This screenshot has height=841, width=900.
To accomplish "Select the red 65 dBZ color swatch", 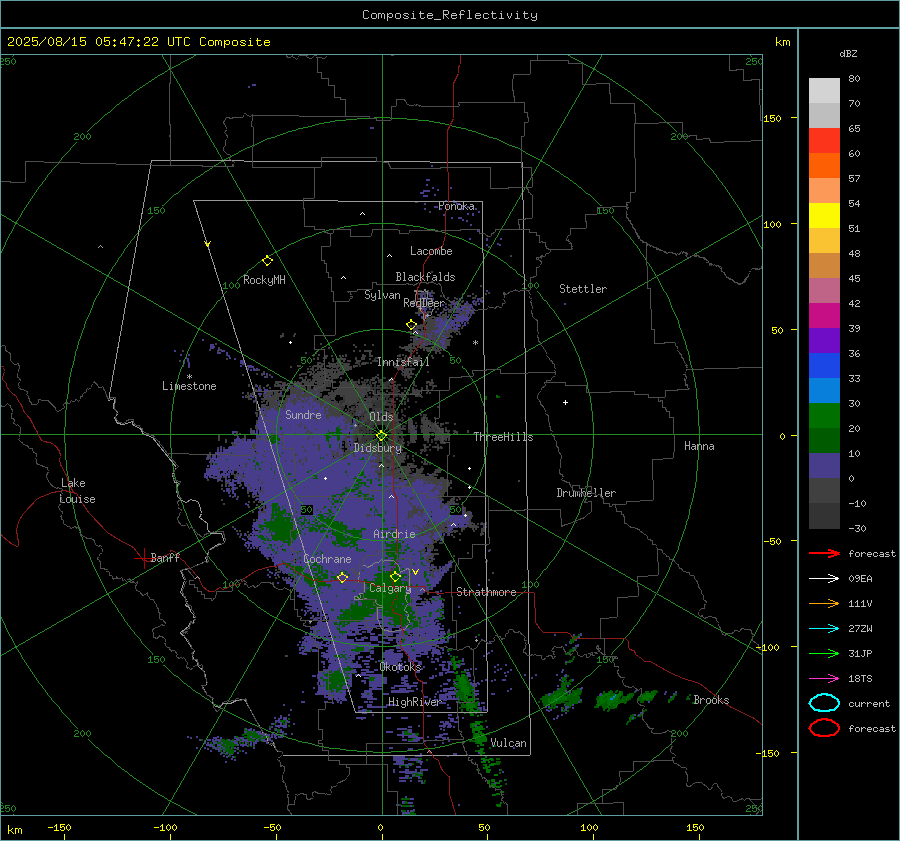I will (824, 141).
